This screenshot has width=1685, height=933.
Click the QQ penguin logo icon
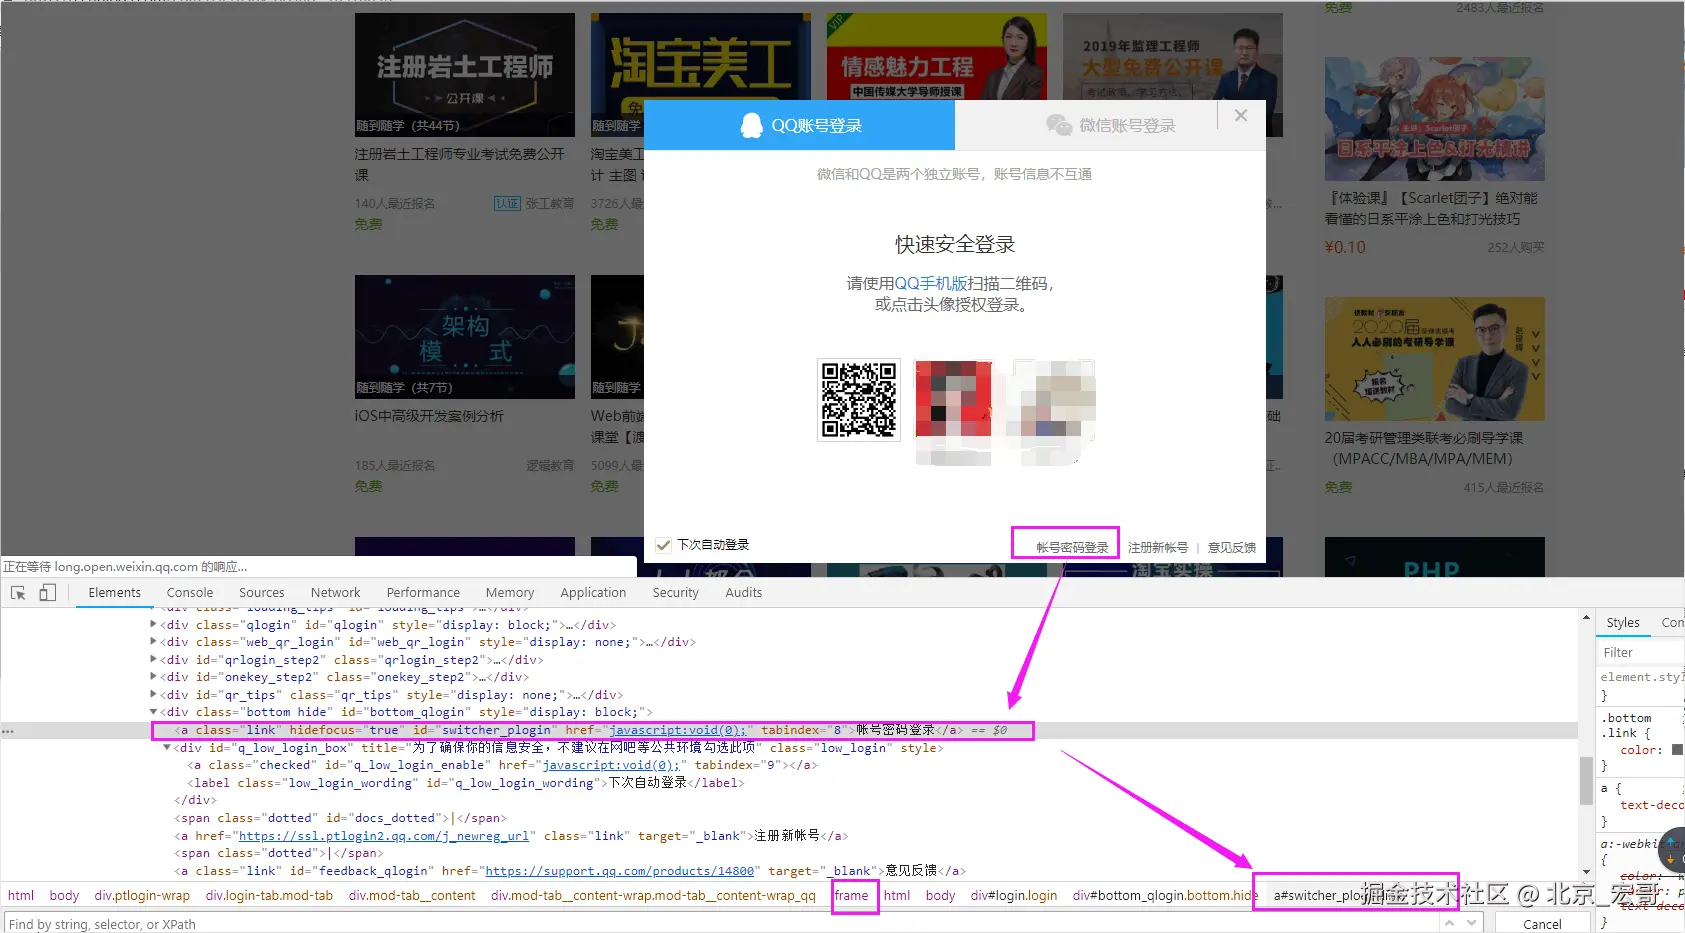[751, 125]
